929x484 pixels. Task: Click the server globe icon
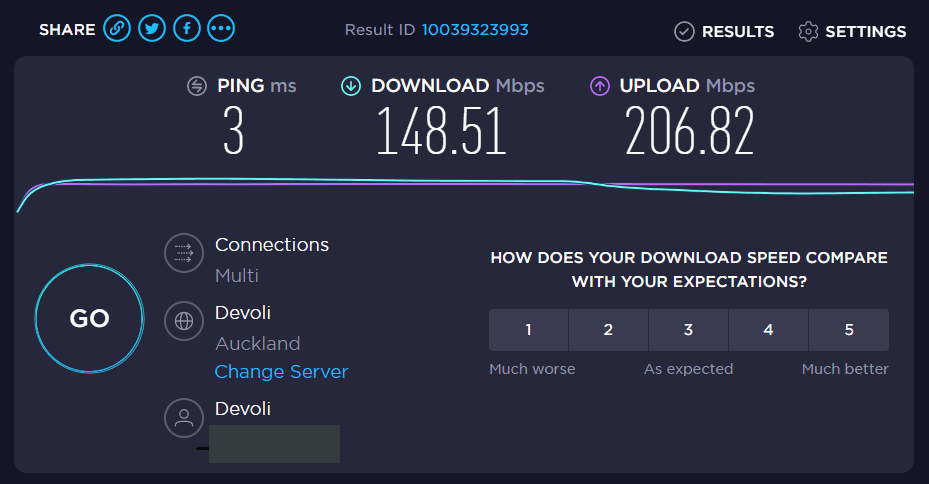(184, 321)
